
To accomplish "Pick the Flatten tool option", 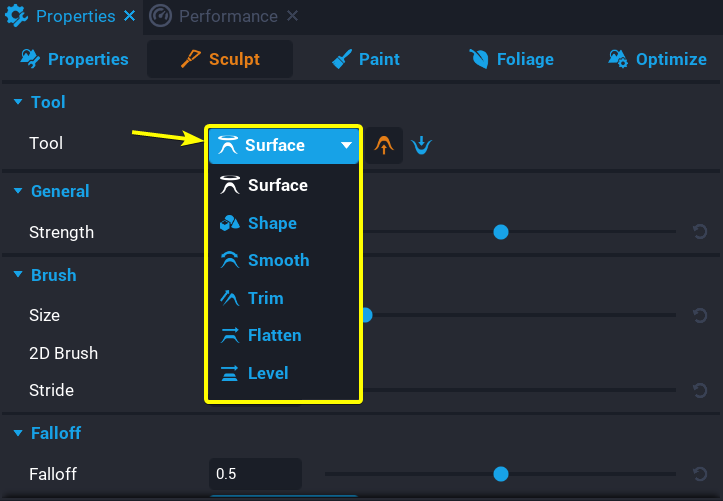I will coord(274,335).
